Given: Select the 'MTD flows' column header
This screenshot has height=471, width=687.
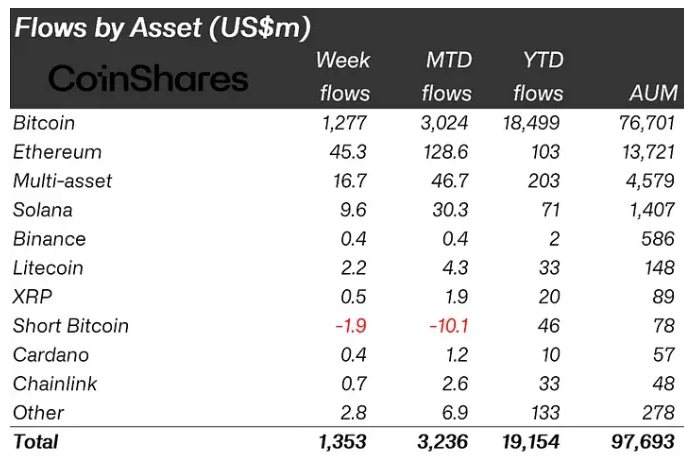Looking at the screenshot, I should 446,76.
